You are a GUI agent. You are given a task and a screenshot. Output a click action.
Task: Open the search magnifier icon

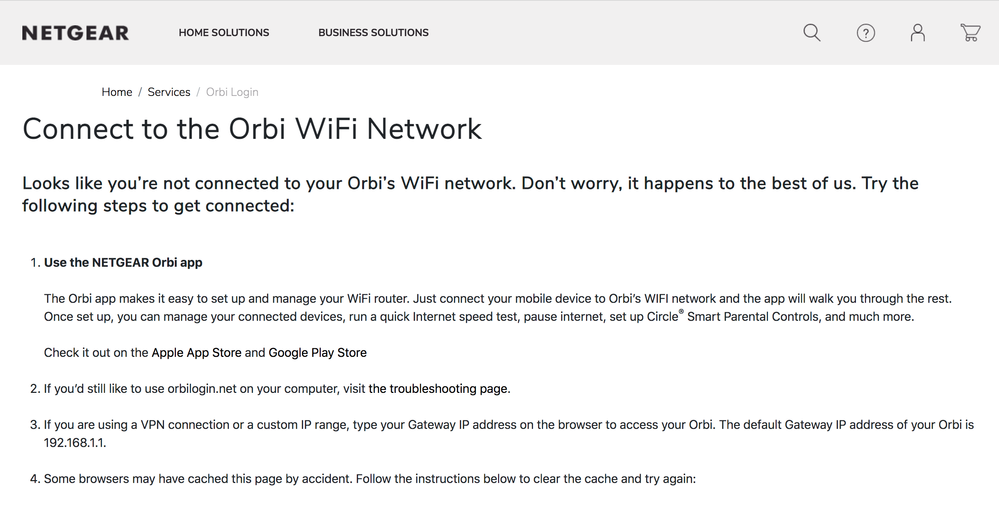point(812,33)
